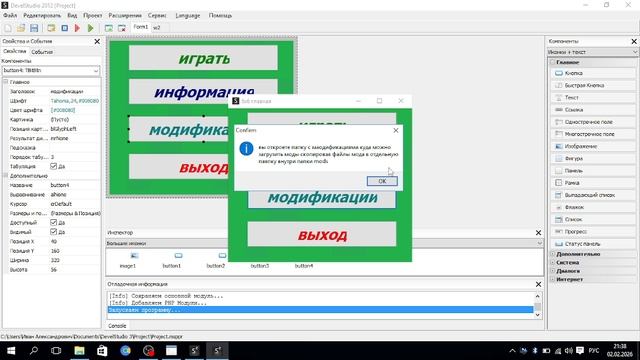Select the Статус панель component
Viewport: 640px width, 360px height.
[x=592, y=244]
